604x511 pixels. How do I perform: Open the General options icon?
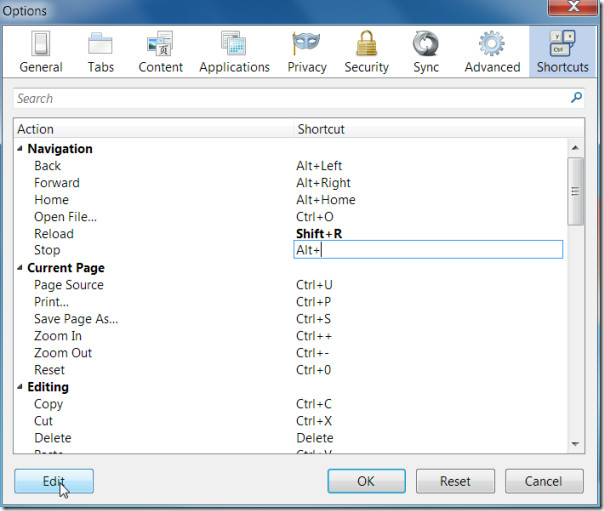tap(40, 46)
